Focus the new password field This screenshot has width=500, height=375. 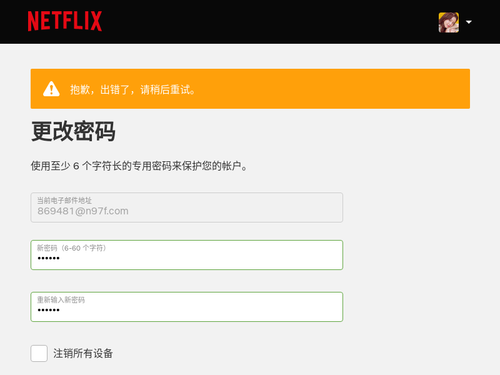pyautogui.click(x=187, y=255)
